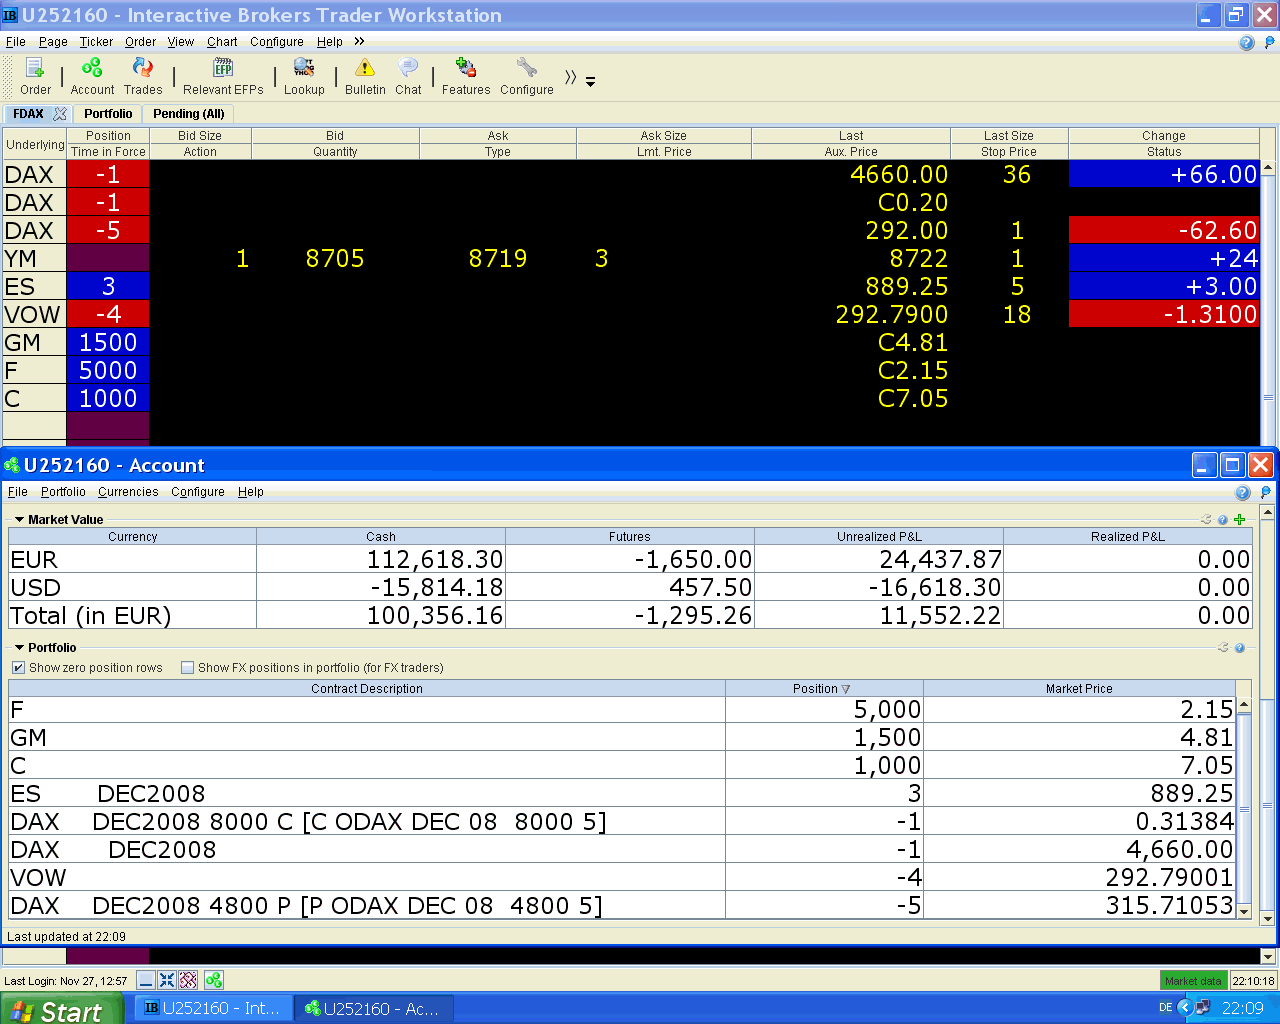Click the Market data status indicator

tap(1193, 981)
